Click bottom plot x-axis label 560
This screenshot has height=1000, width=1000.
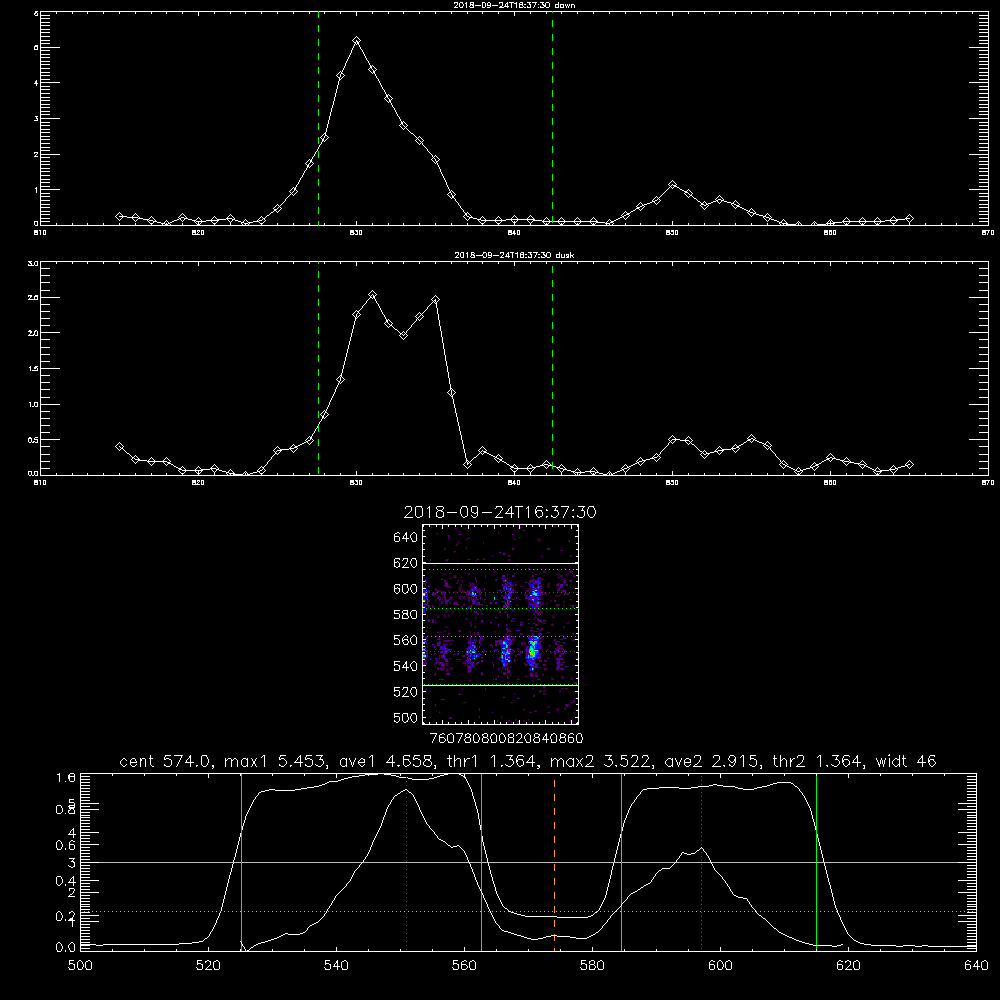pos(464,966)
